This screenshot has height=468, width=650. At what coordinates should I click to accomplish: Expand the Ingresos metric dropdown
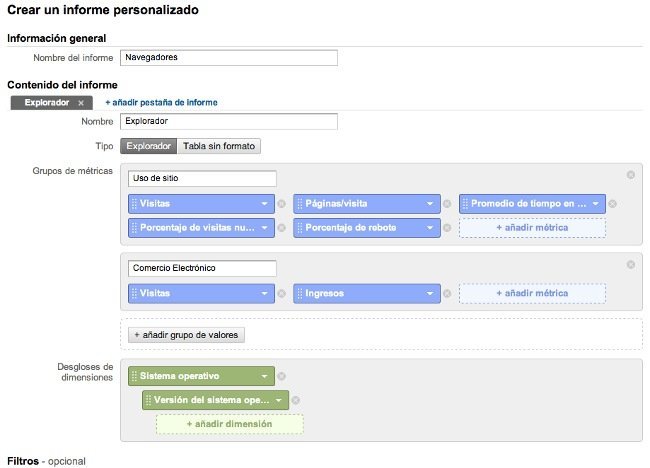click(x=429, y=294)
